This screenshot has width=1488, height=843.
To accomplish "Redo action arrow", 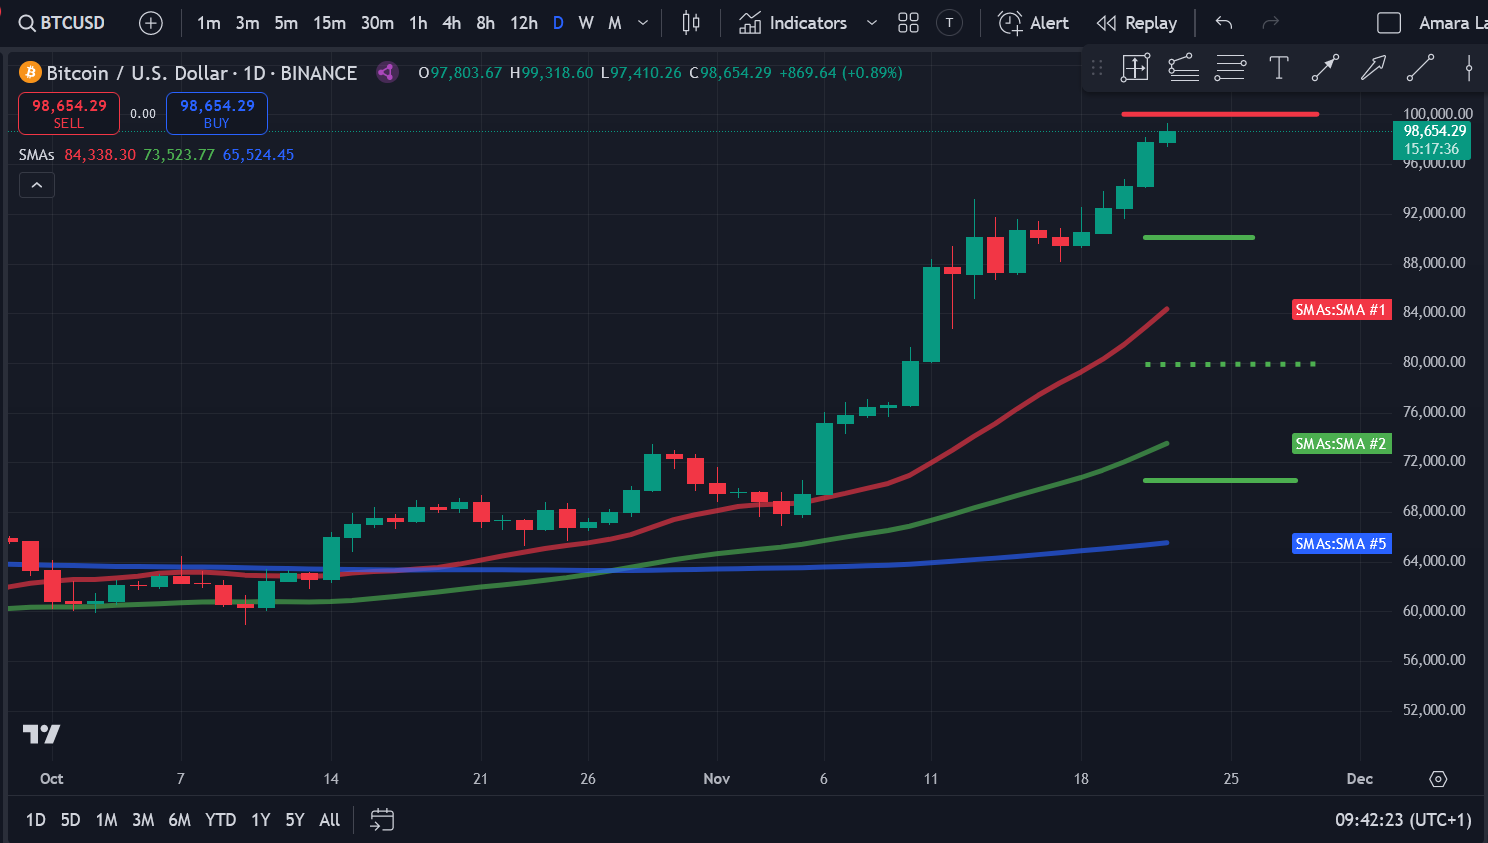I will pyautogui.click(x=1271, y=23).
